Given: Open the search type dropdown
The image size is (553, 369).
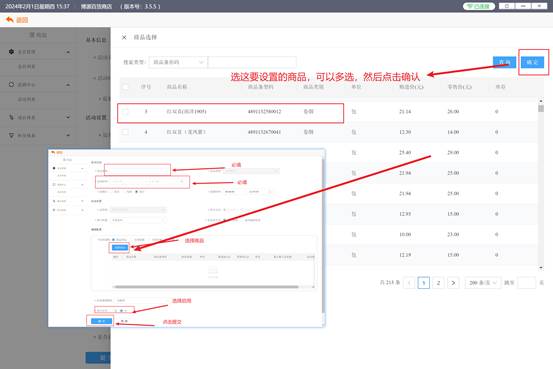Looking at the screenshot, I should 178,62.
